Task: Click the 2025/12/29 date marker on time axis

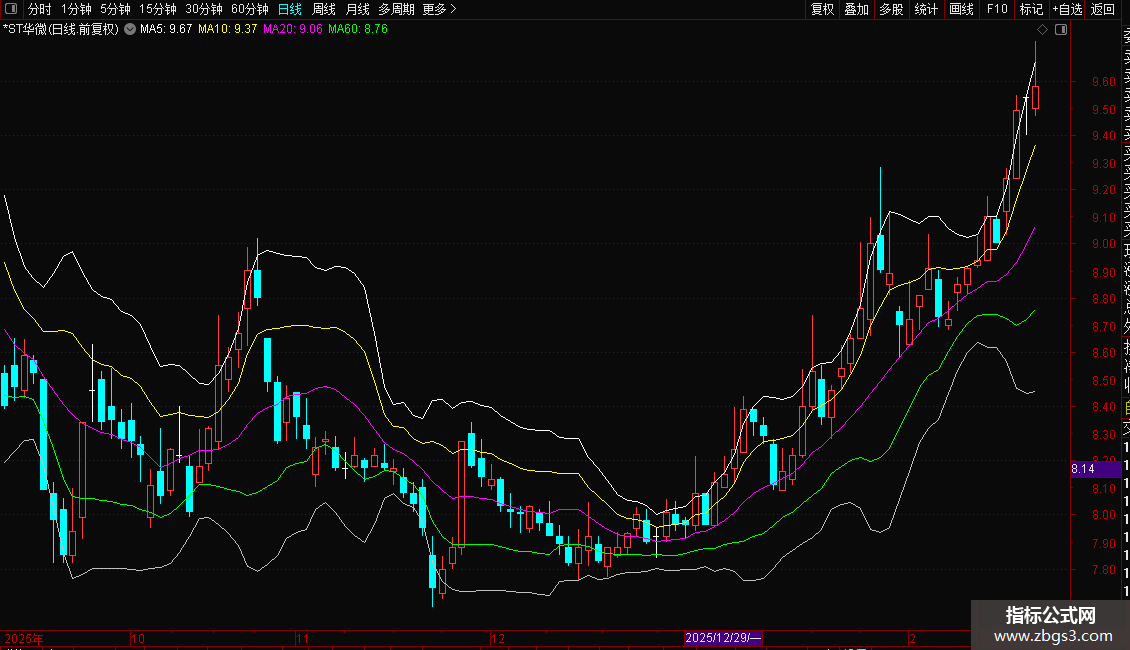Action: (723, 638)
